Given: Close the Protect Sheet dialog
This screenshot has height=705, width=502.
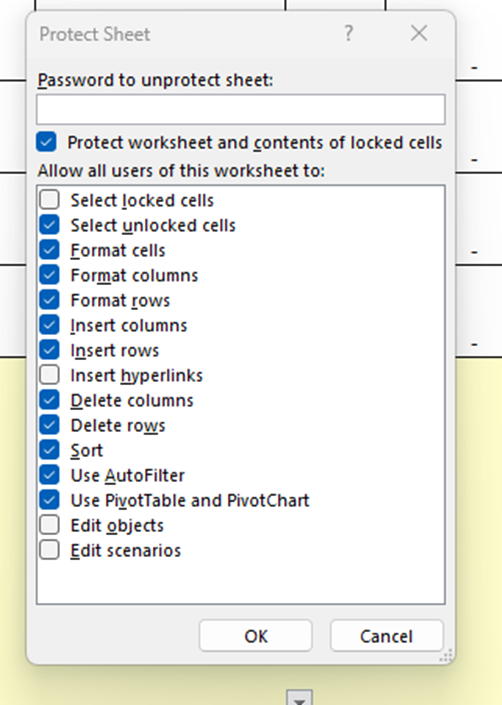Looking at the screenshot, I should point(419,33).
